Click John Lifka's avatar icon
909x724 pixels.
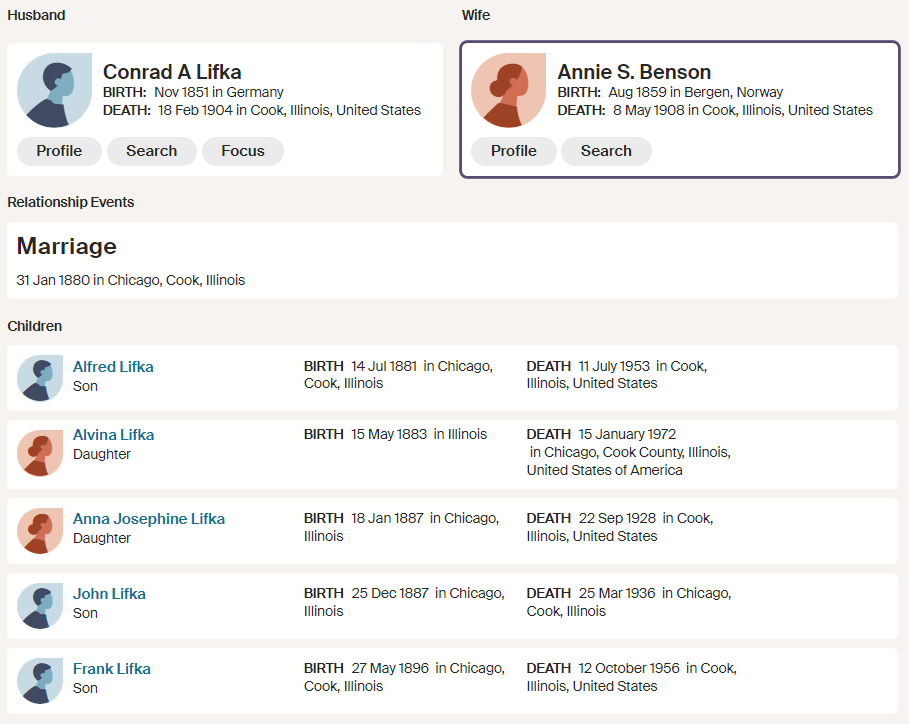pos(40,605)
